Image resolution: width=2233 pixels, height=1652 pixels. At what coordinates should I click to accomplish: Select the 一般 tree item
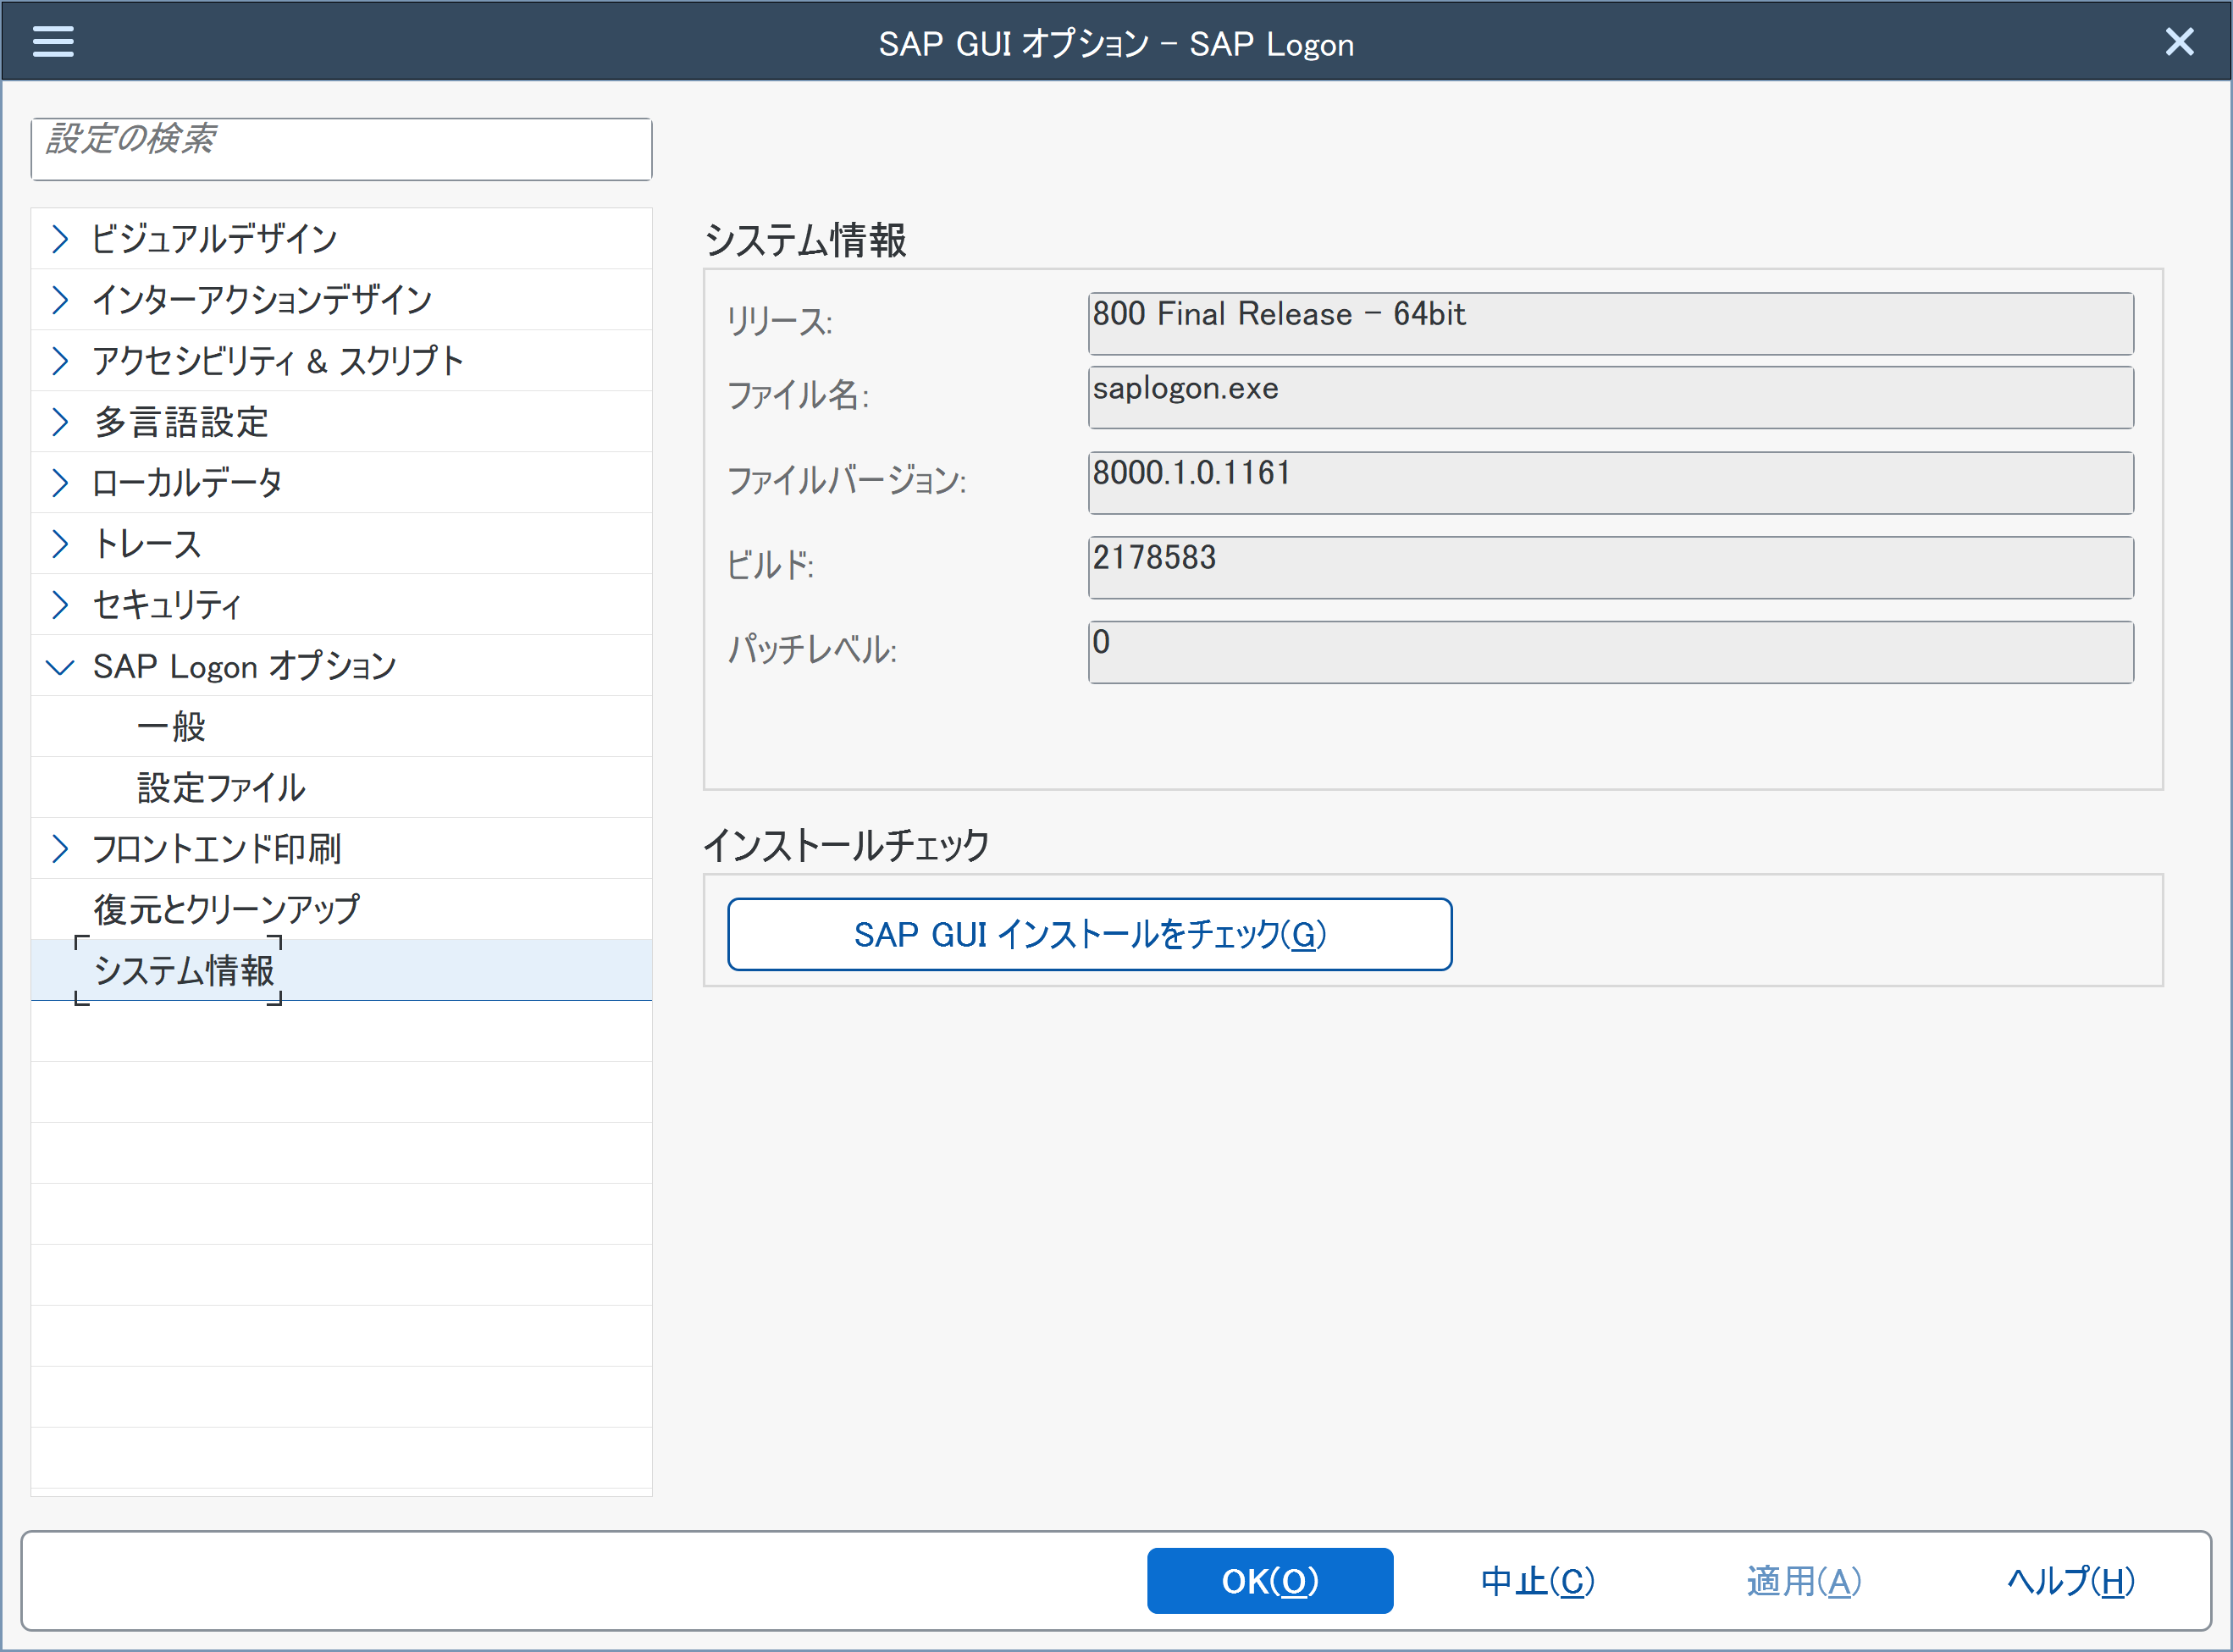(x=171, y=727)
